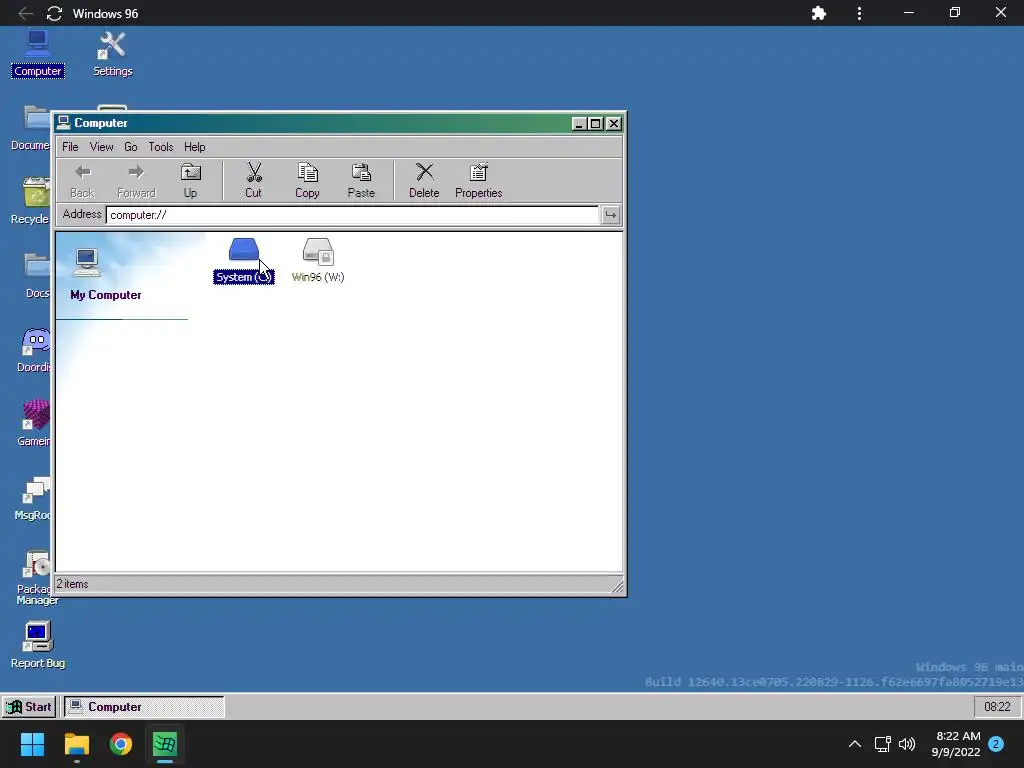1024x768 pixels.
Task: Click the Computer taskbar button
Action: (x=144, y=707)
